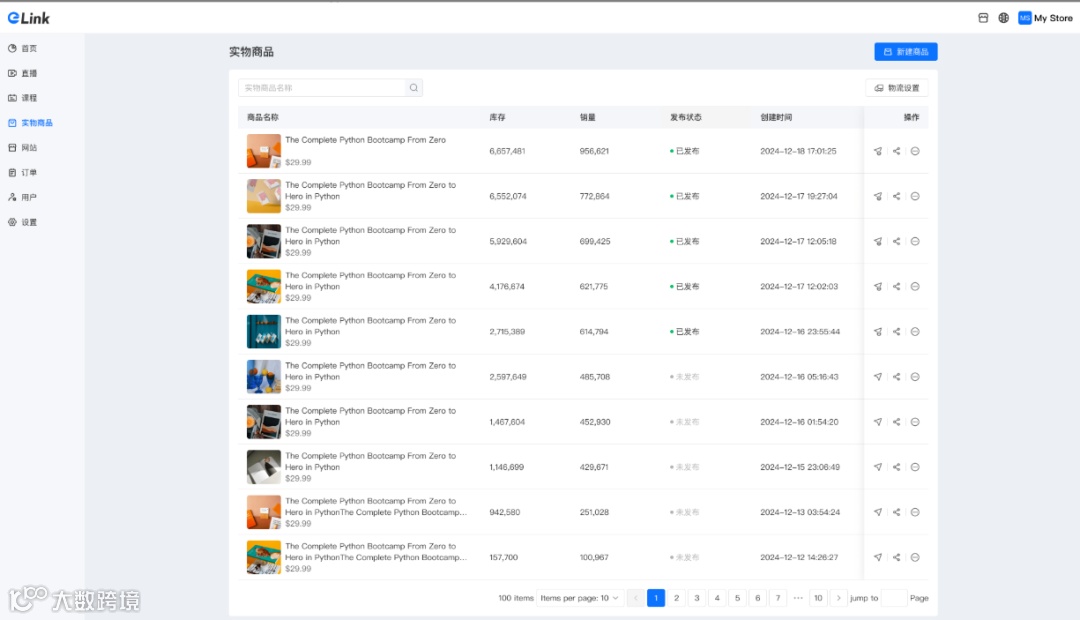Click stock value 6,657,481
The image size is (1080, 620).
click(x=507, y=151)
